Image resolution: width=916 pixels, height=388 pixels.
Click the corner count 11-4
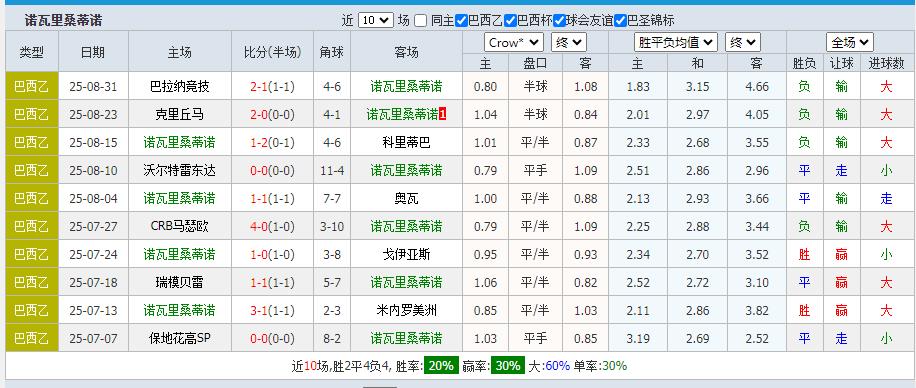[x=332, y=171]
